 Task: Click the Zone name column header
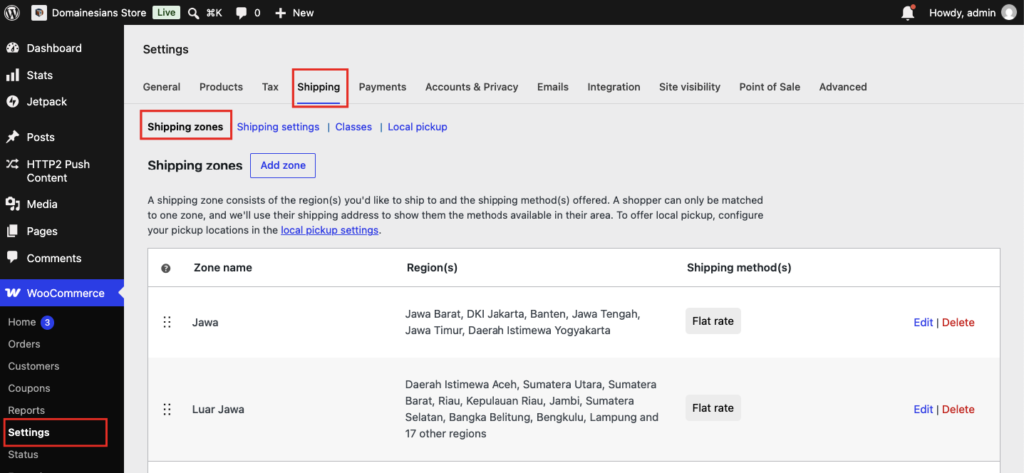point(223,267)
